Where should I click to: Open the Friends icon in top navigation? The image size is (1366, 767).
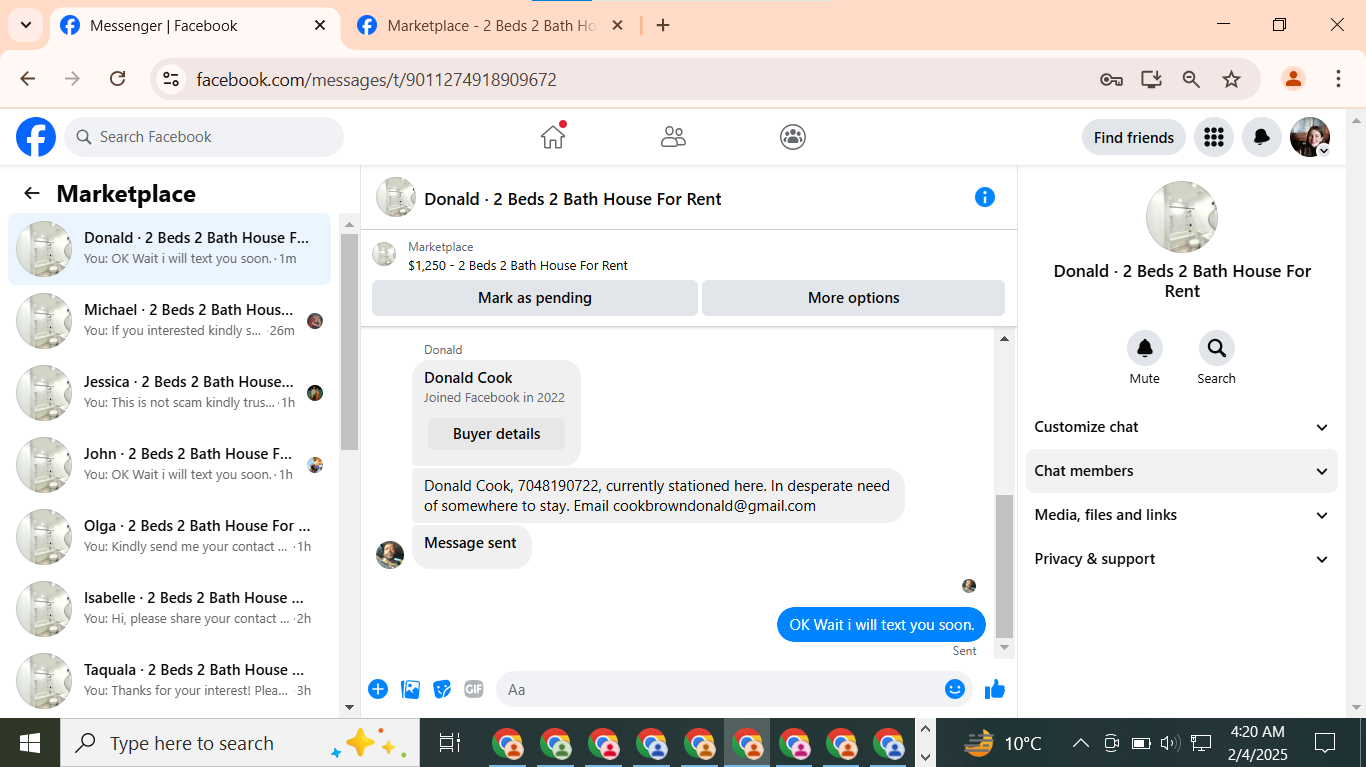click(x=673, y=137)
